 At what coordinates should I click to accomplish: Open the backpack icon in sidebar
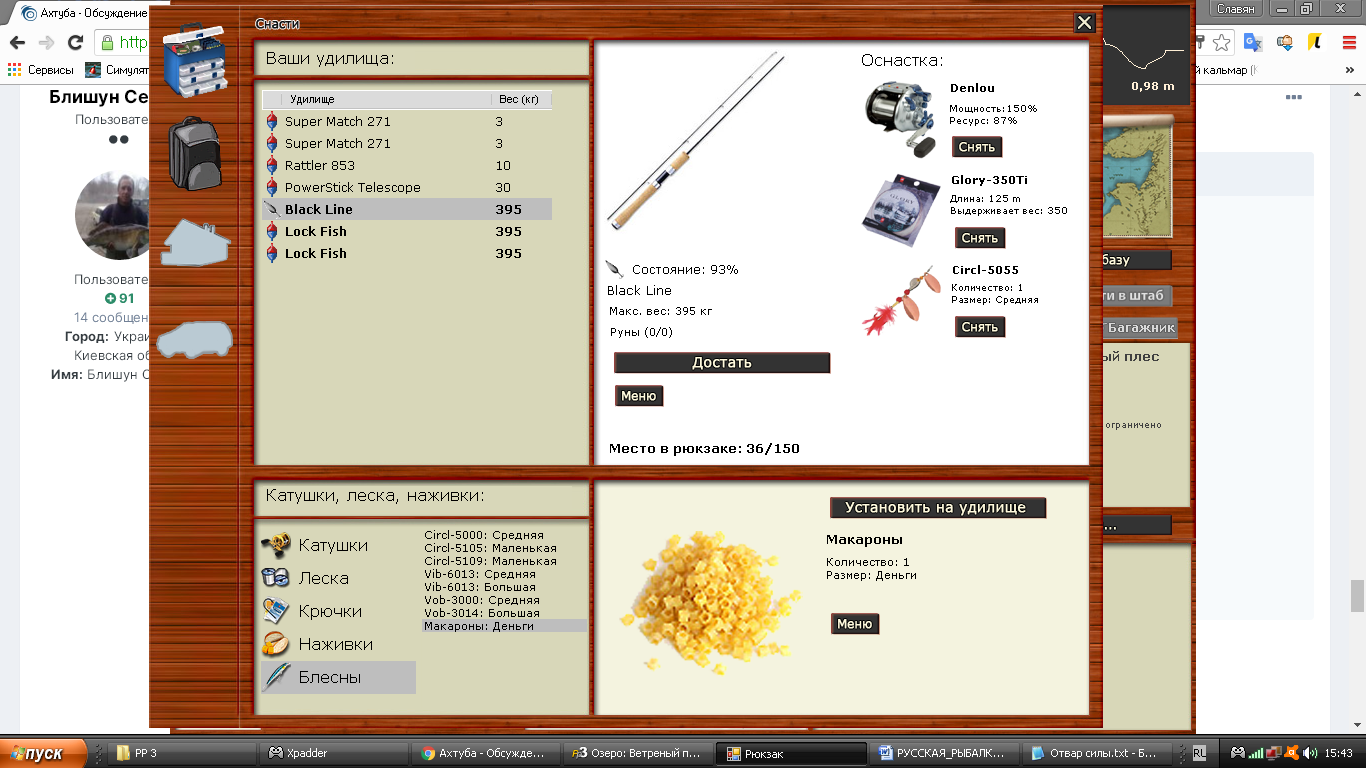tap(194, 153)
